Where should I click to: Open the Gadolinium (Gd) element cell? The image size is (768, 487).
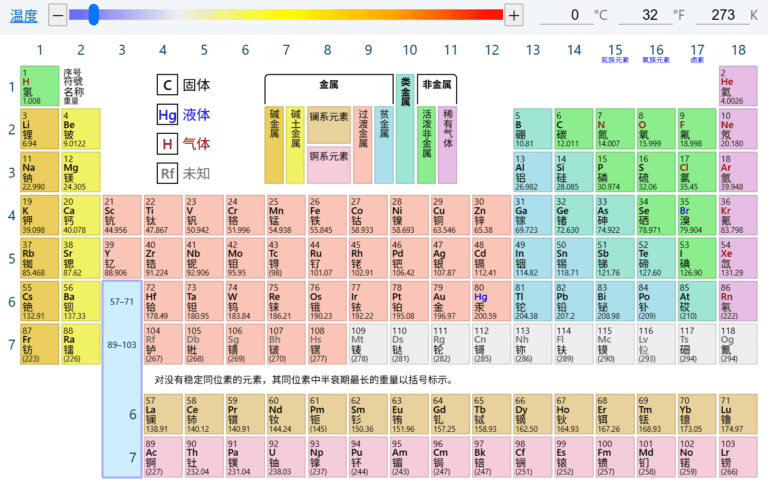tap(451, 414)
